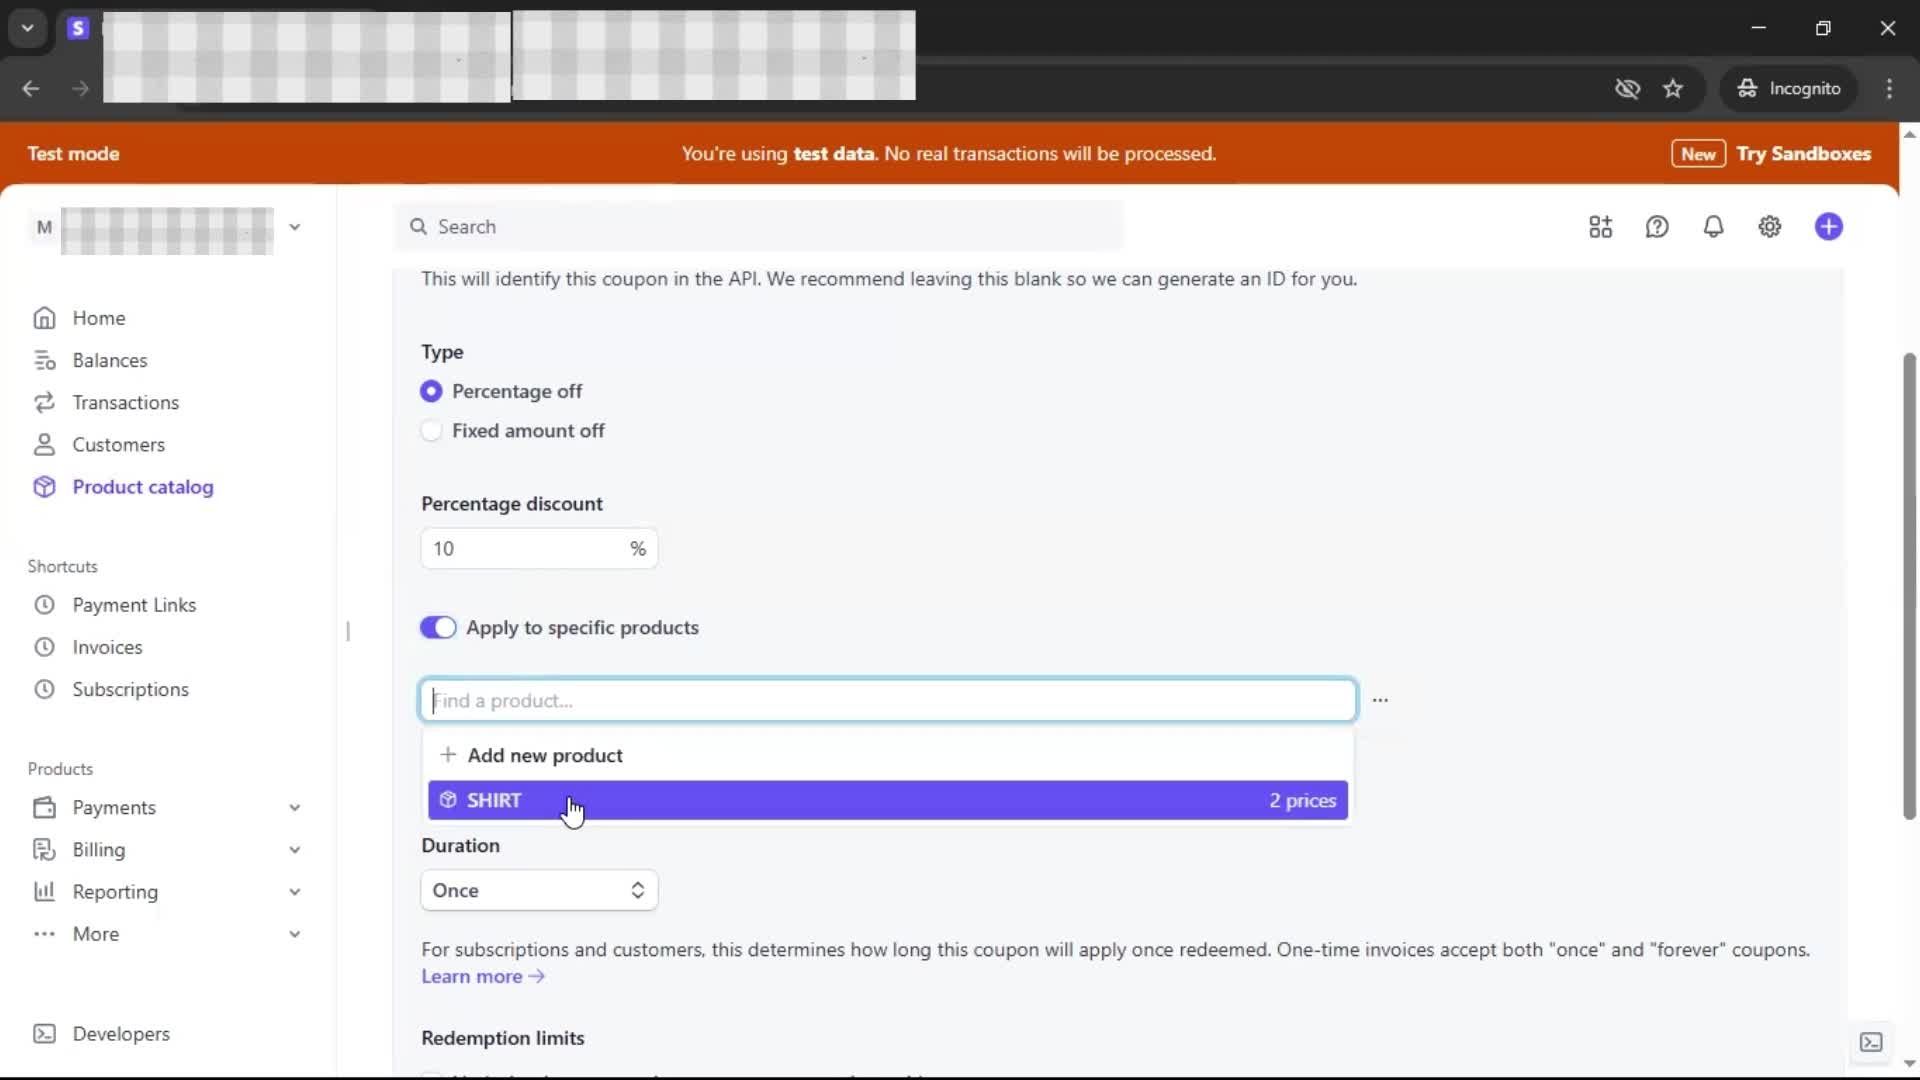Select Add new product option
This screenshot has height=1080, width=1920.
545,755
